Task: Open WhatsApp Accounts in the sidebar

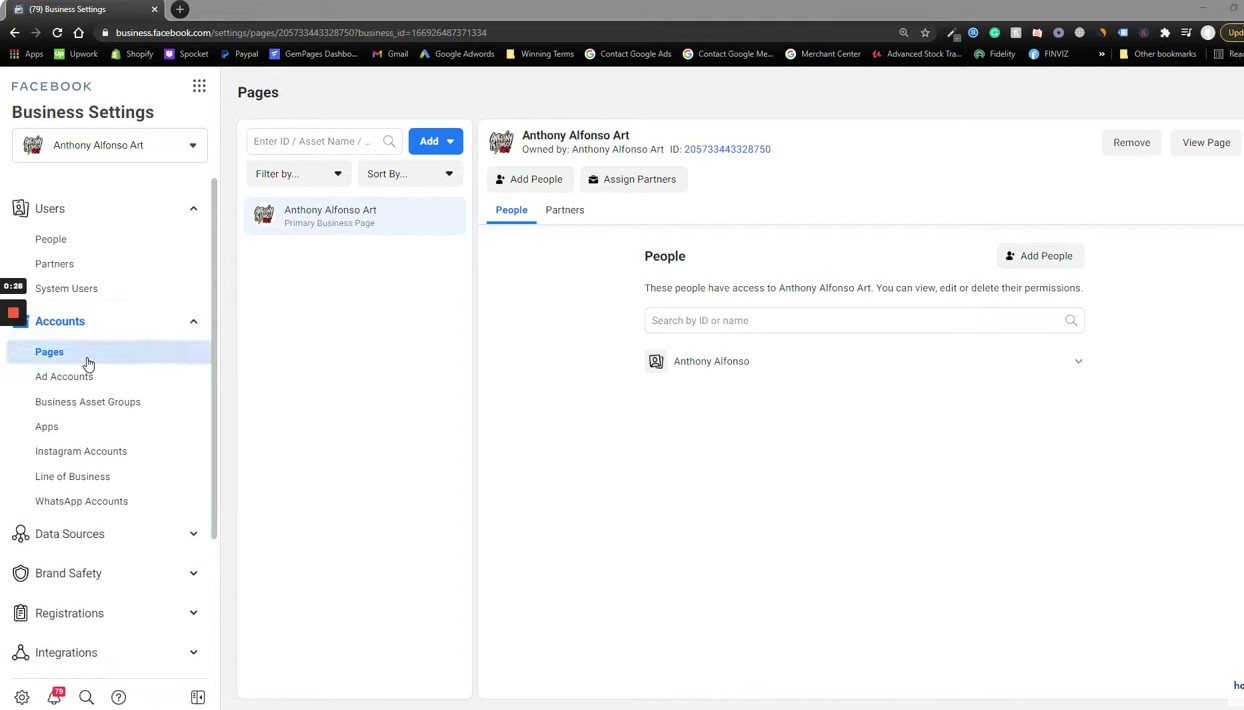Action: pos(81,501)
